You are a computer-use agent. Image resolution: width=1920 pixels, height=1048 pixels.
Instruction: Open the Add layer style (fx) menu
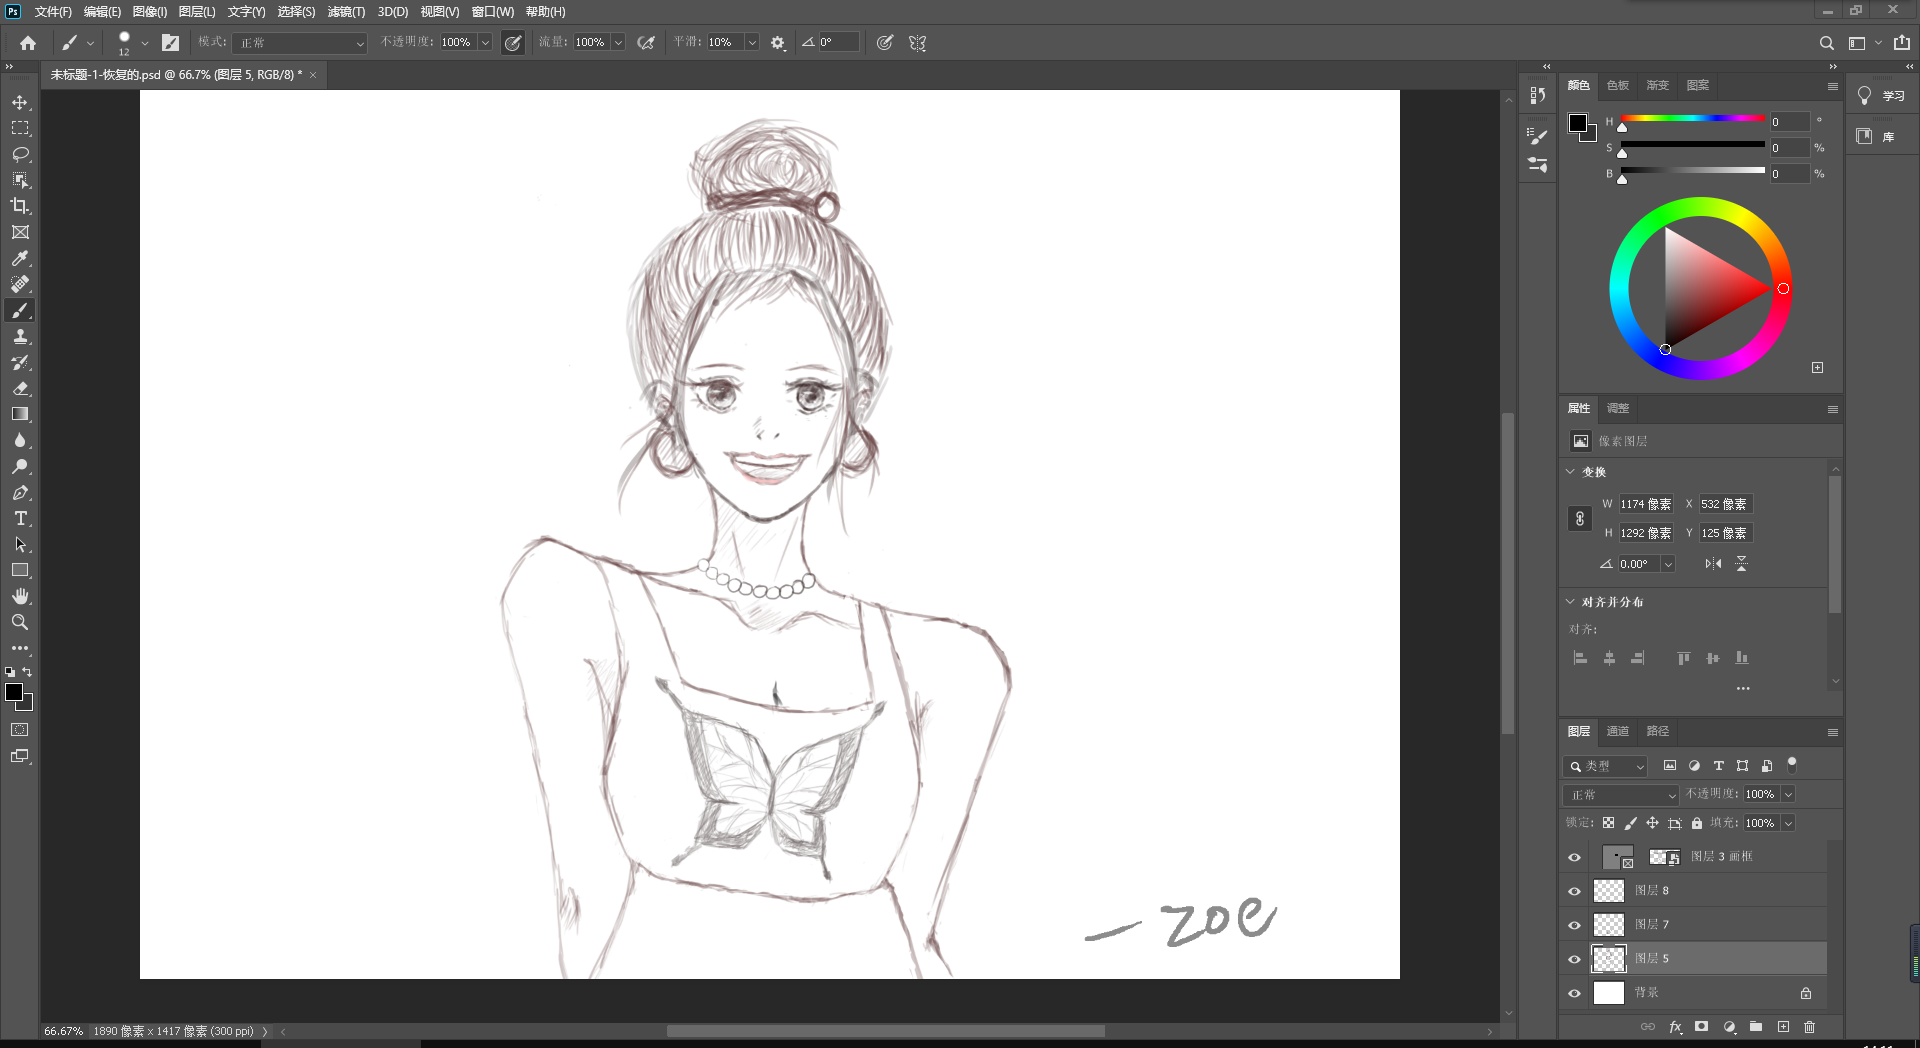1675,1027
